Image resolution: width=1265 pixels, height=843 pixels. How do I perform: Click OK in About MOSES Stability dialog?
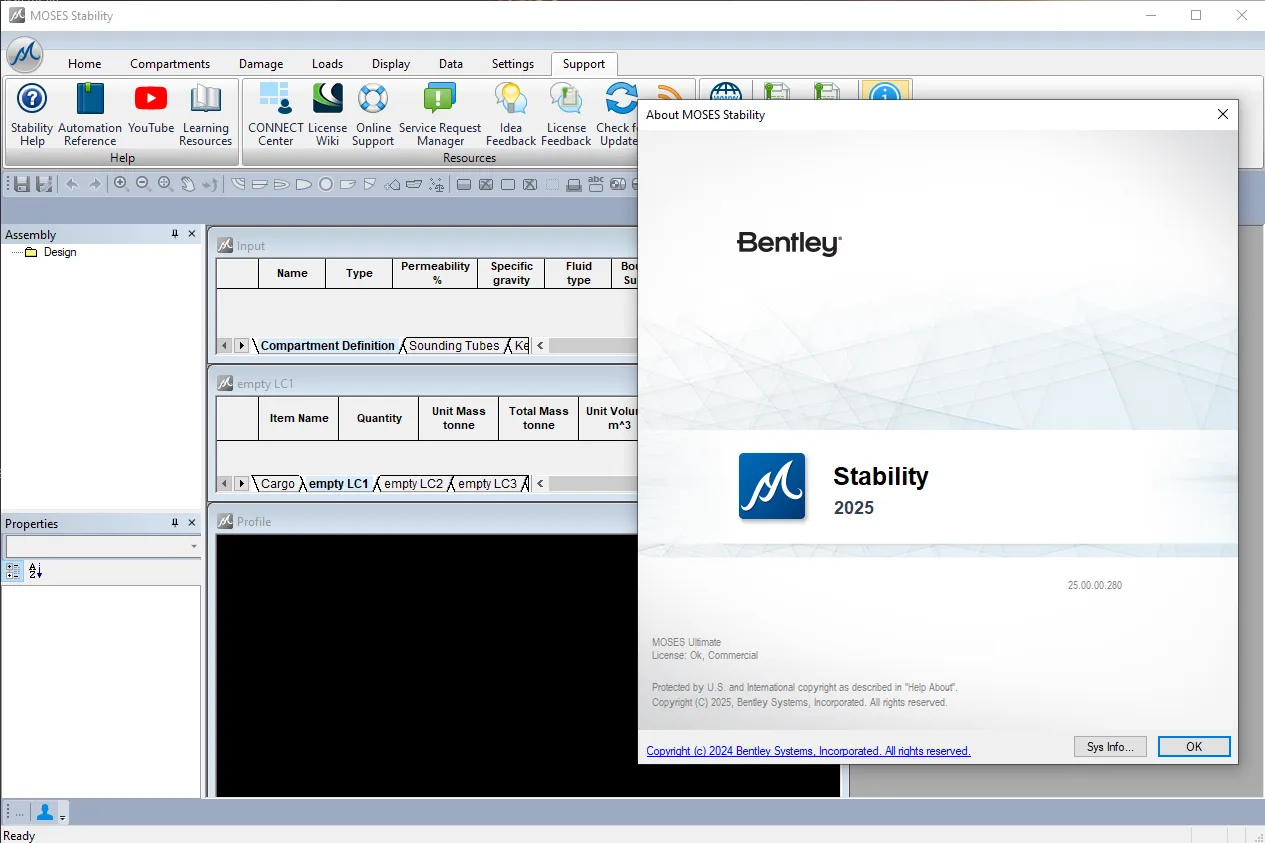point(1194,747)
